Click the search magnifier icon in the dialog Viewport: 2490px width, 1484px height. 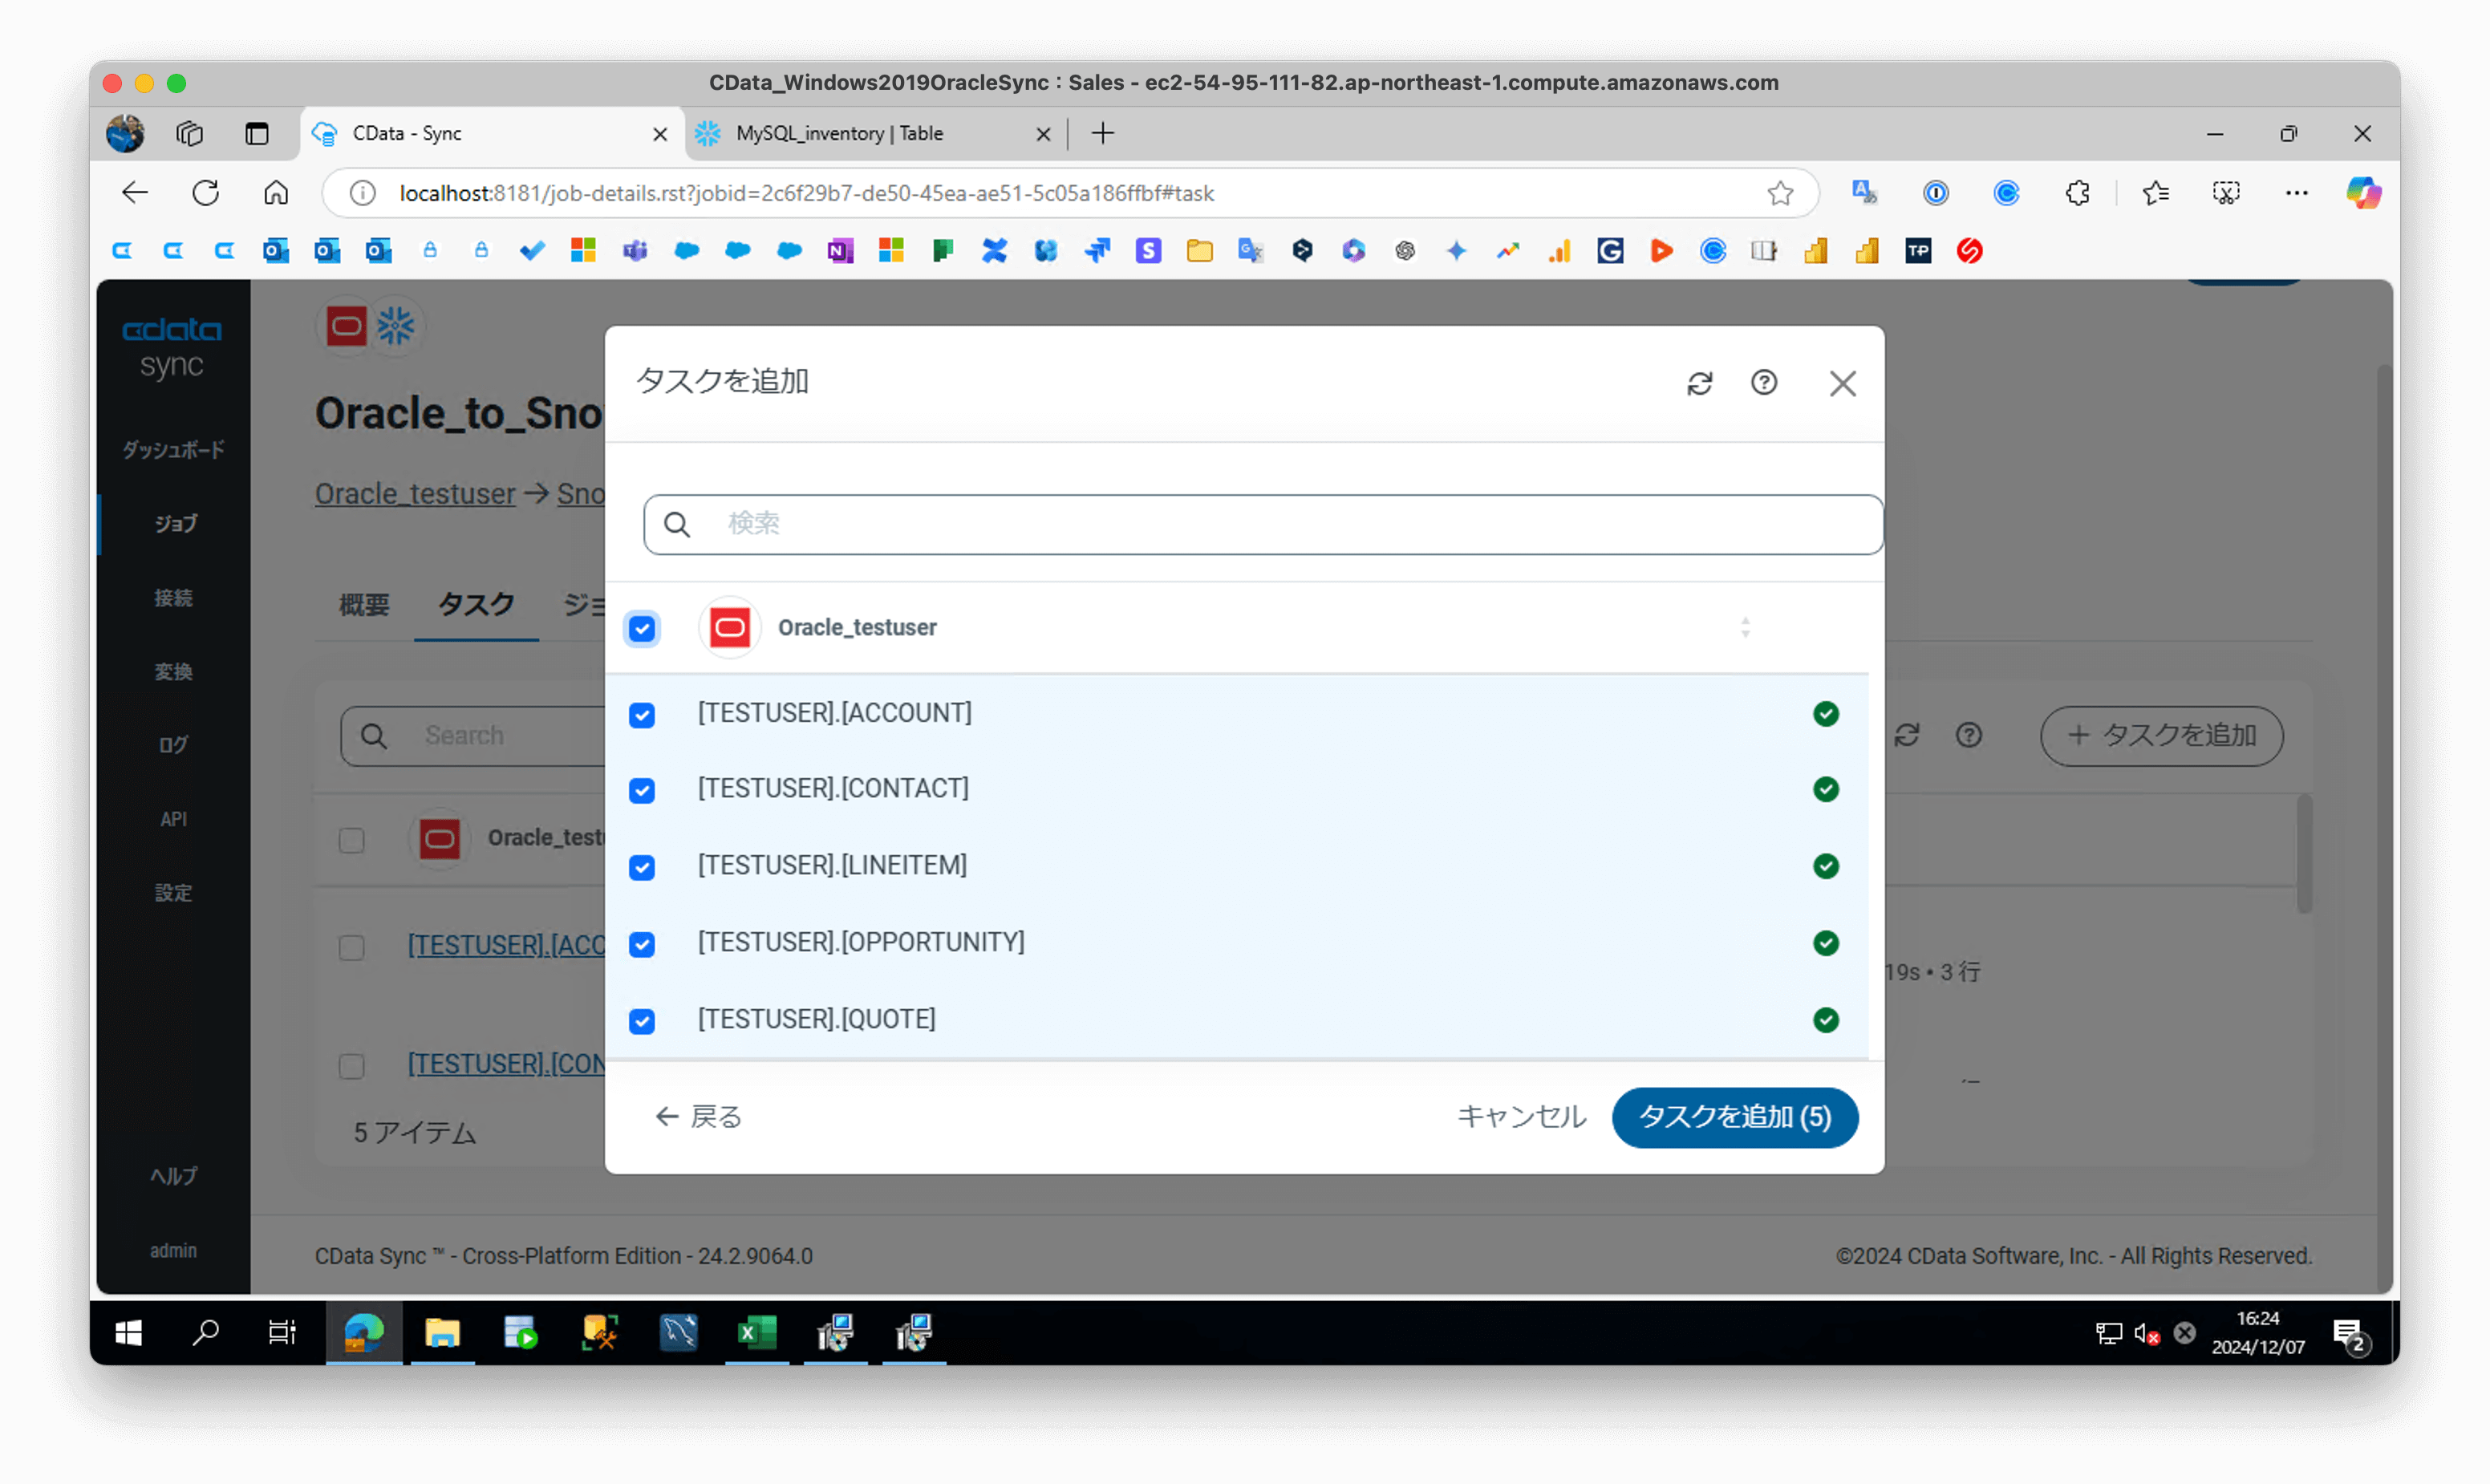677,524
